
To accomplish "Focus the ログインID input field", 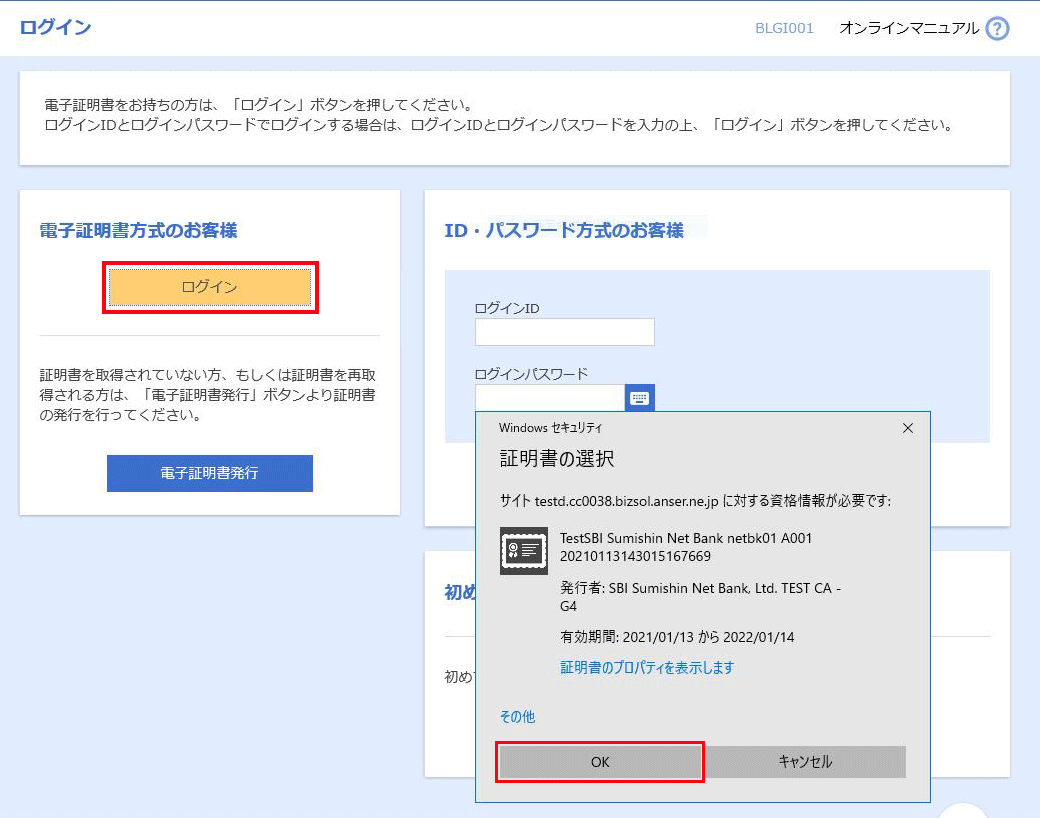I will 564,332.
